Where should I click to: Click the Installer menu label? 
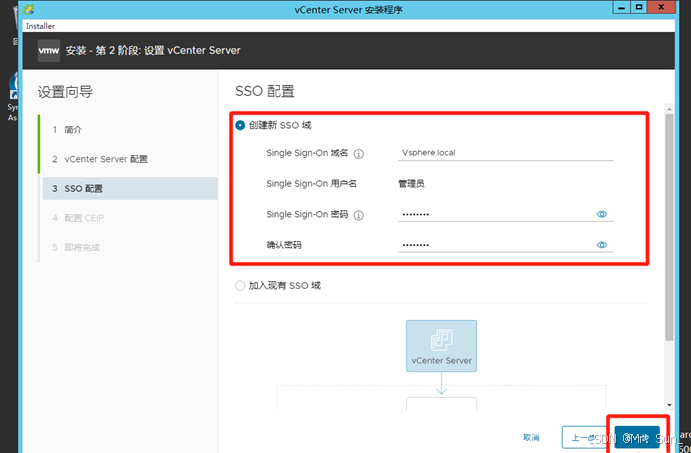click(41, 26)
